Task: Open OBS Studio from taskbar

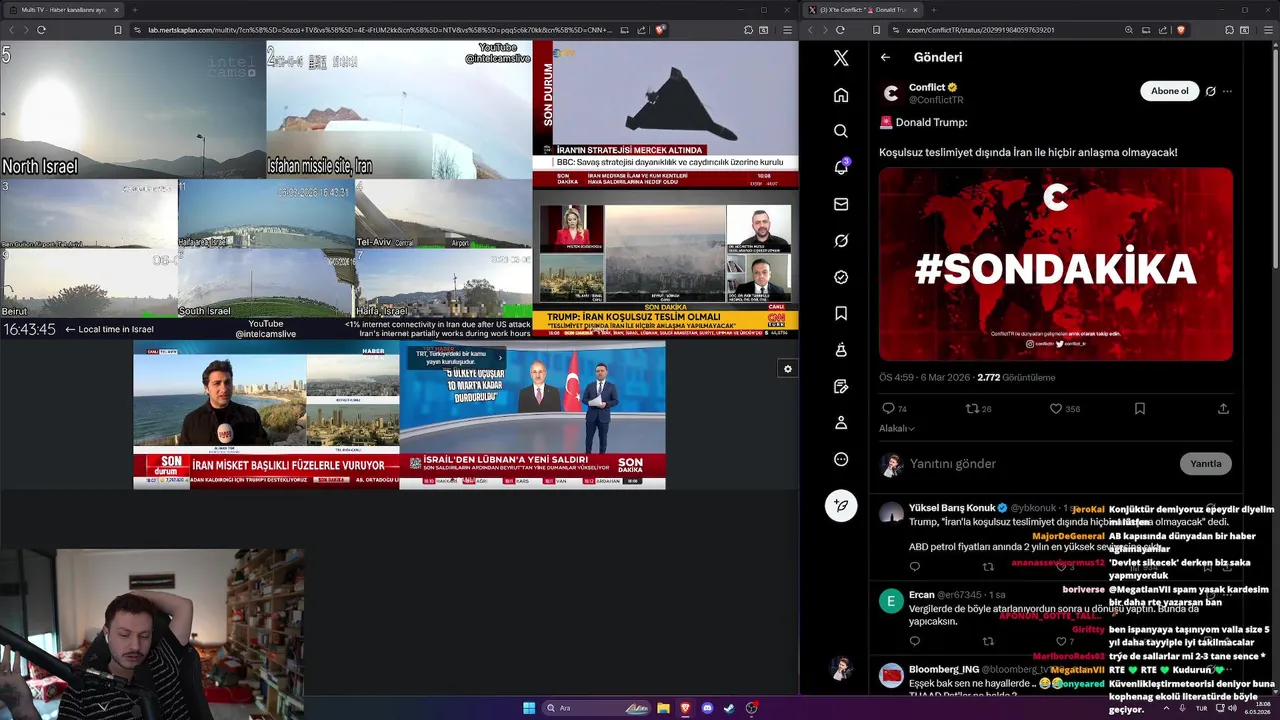Action: 751,708
